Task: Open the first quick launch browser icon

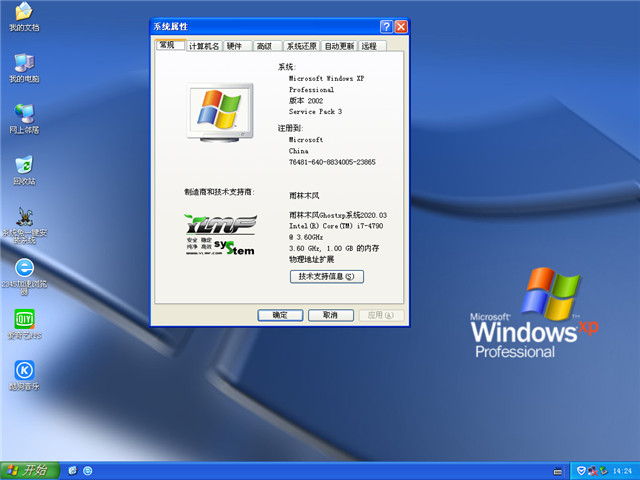Action: pos(73,471)
